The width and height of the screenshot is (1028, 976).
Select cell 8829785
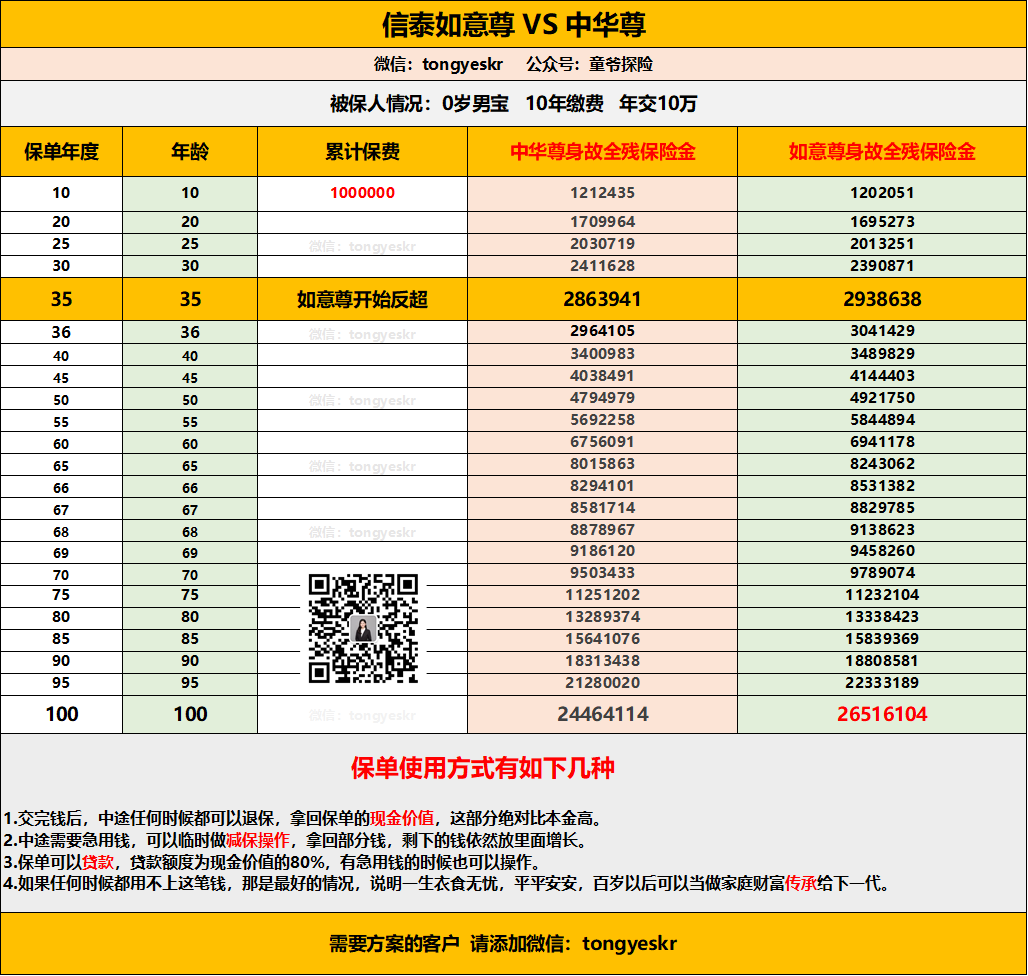click(882, 508)
